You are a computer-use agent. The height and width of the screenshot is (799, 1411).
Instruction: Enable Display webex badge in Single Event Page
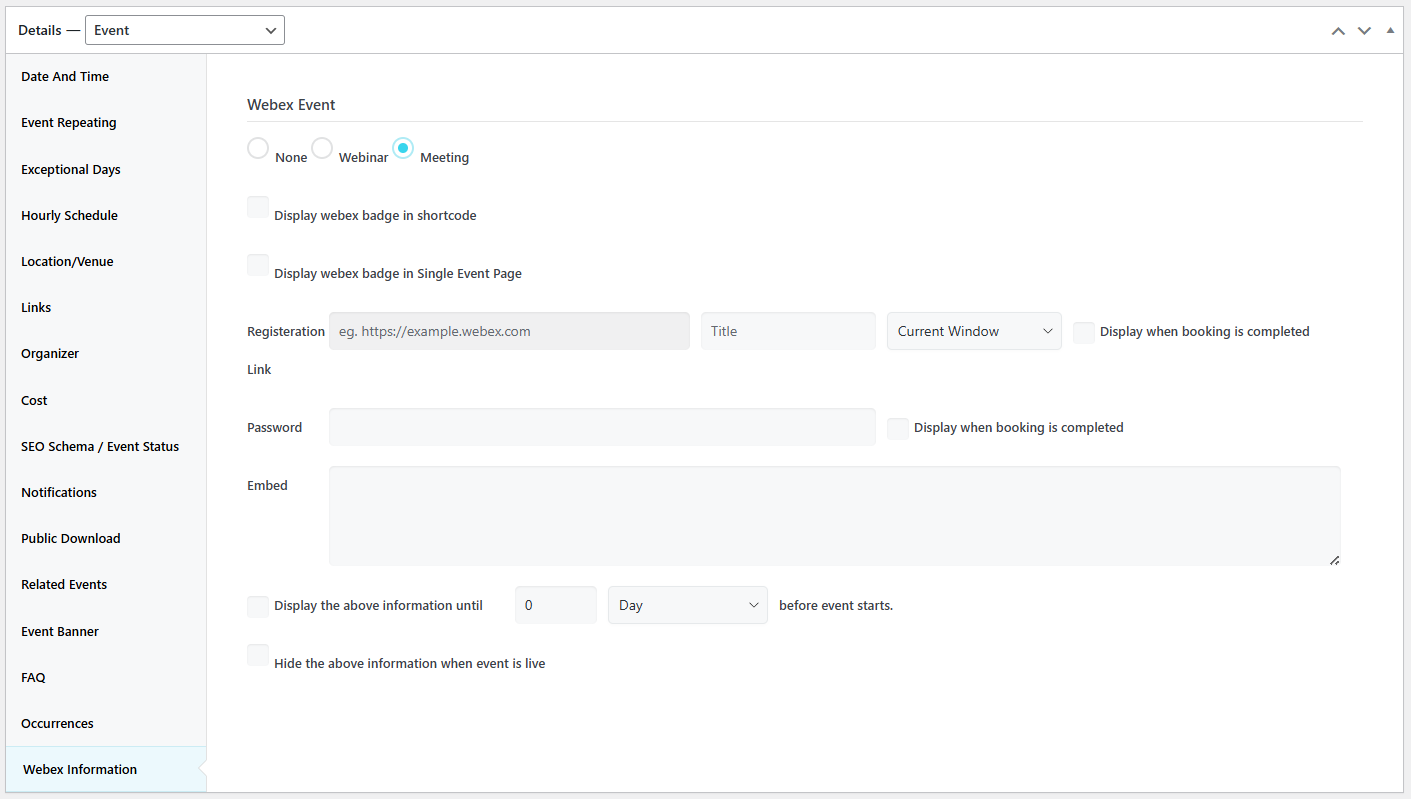pos(257,265)
